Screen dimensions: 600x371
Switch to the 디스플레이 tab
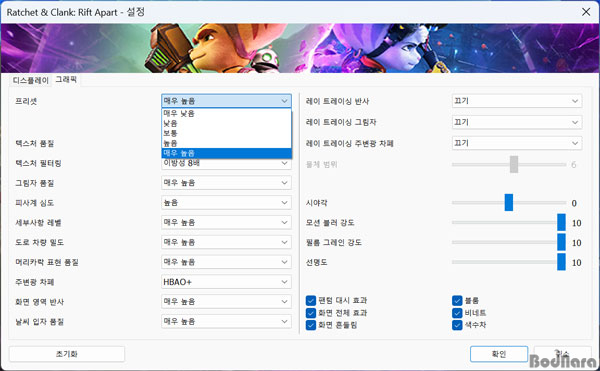[x=31, y=80]
